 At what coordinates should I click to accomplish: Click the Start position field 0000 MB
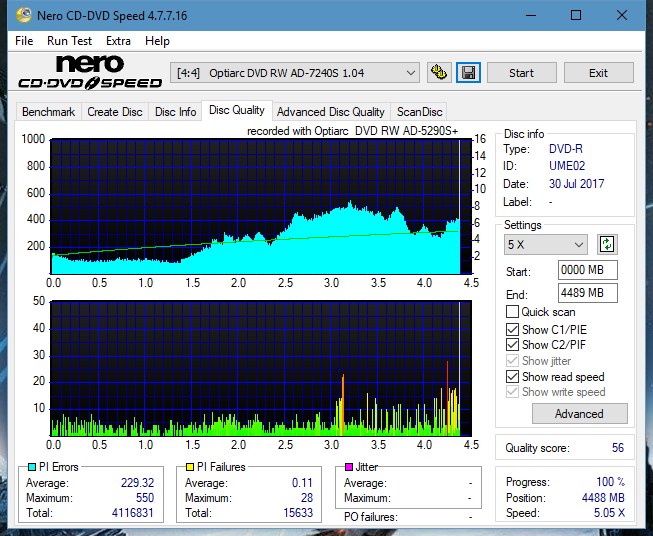[587, 270]
